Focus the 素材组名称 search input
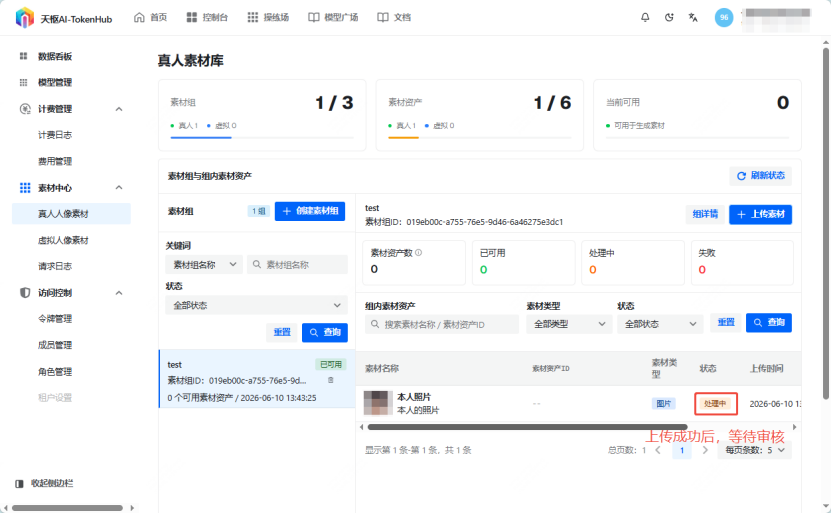The width and height of the screenshot is (831, 513). [297, 264]
